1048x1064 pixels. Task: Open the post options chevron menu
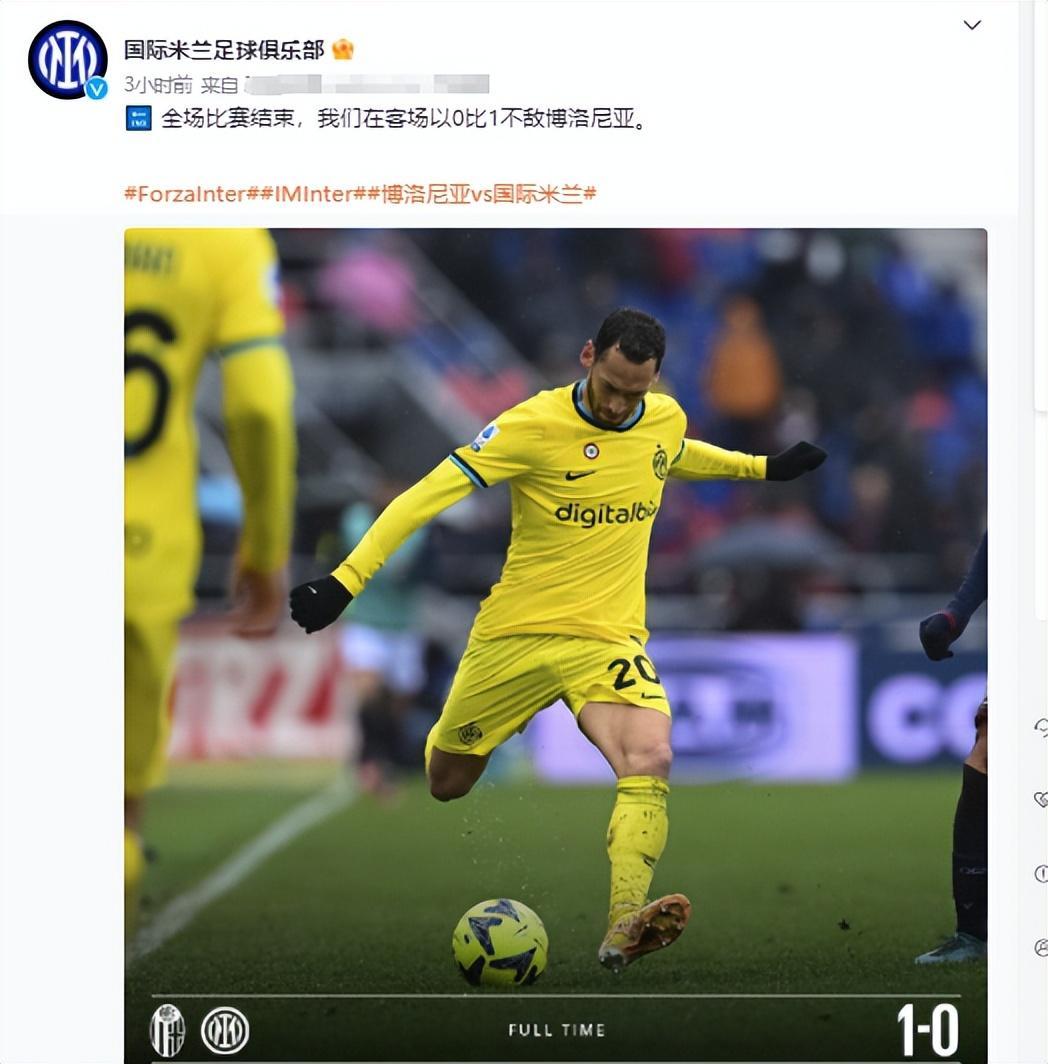[x=972, y=25]
